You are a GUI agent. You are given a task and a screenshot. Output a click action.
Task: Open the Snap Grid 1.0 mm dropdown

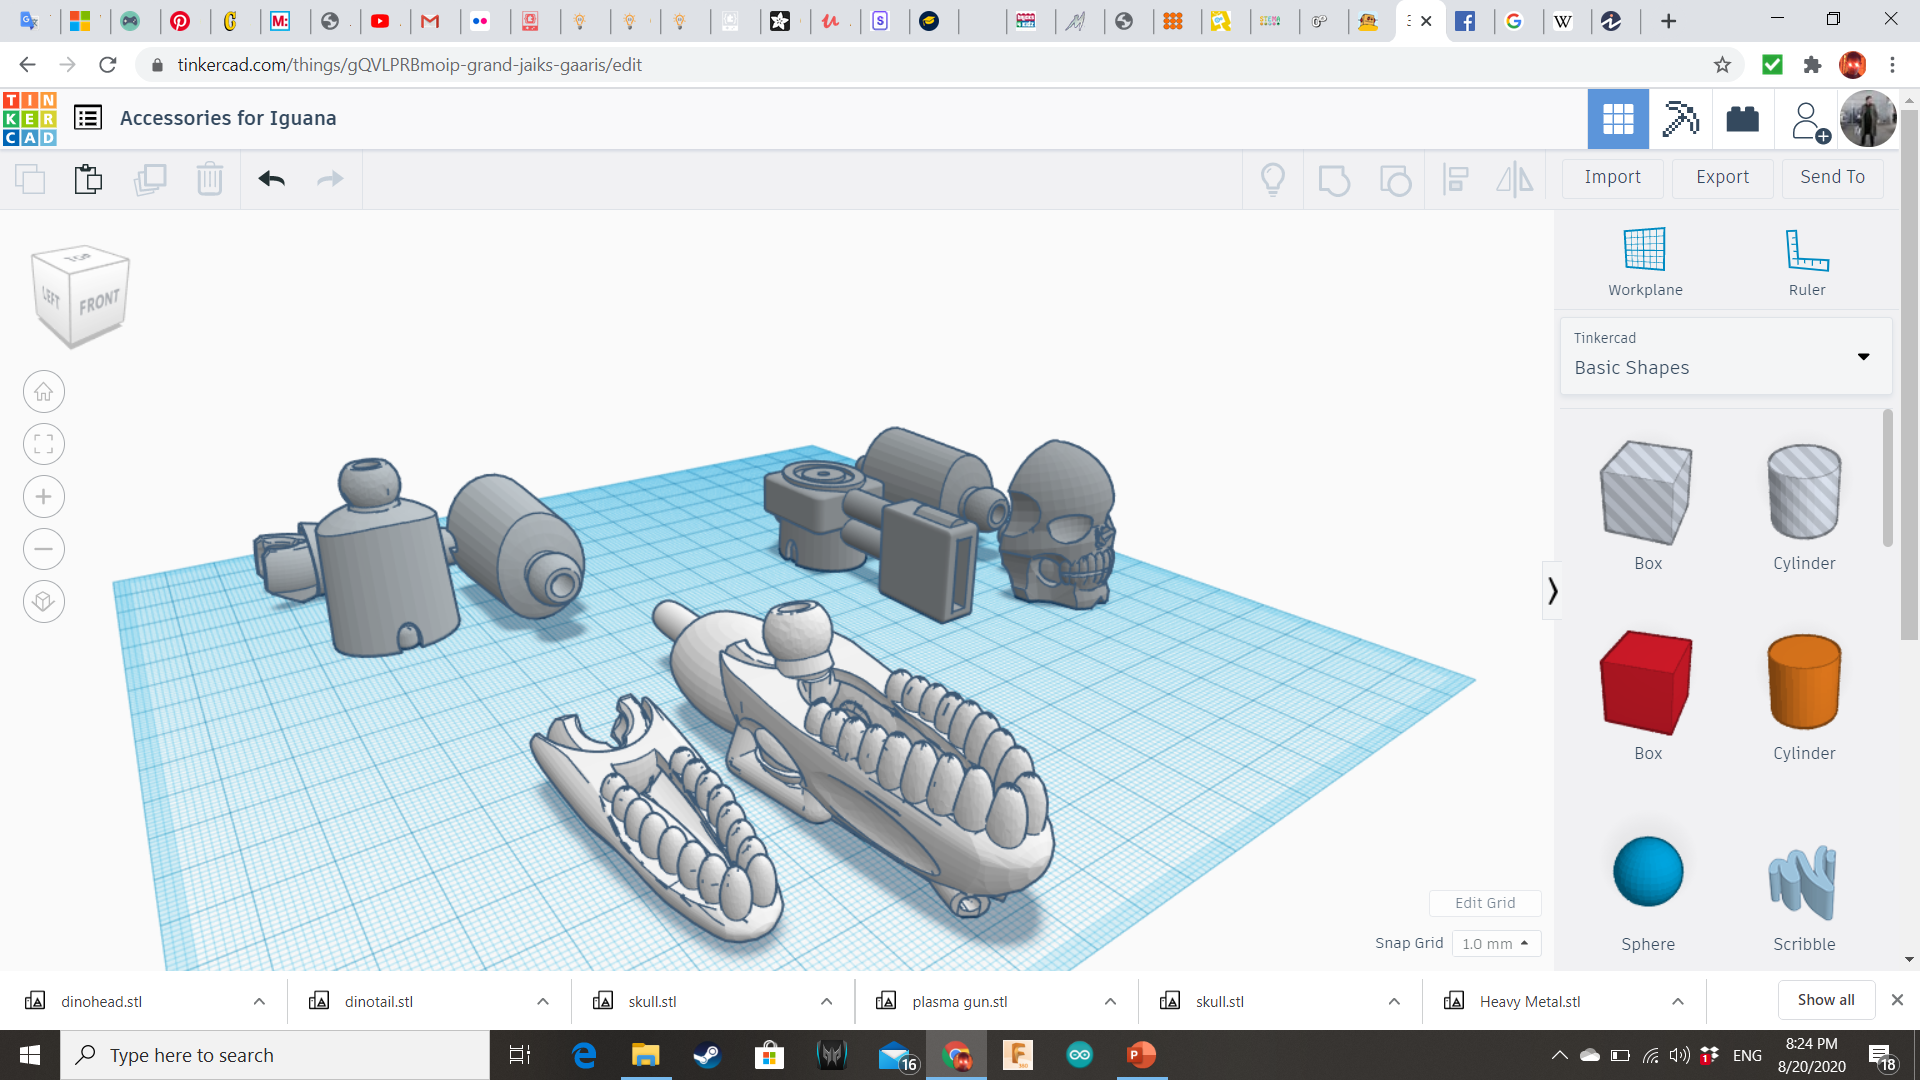tap(1495, 943)
